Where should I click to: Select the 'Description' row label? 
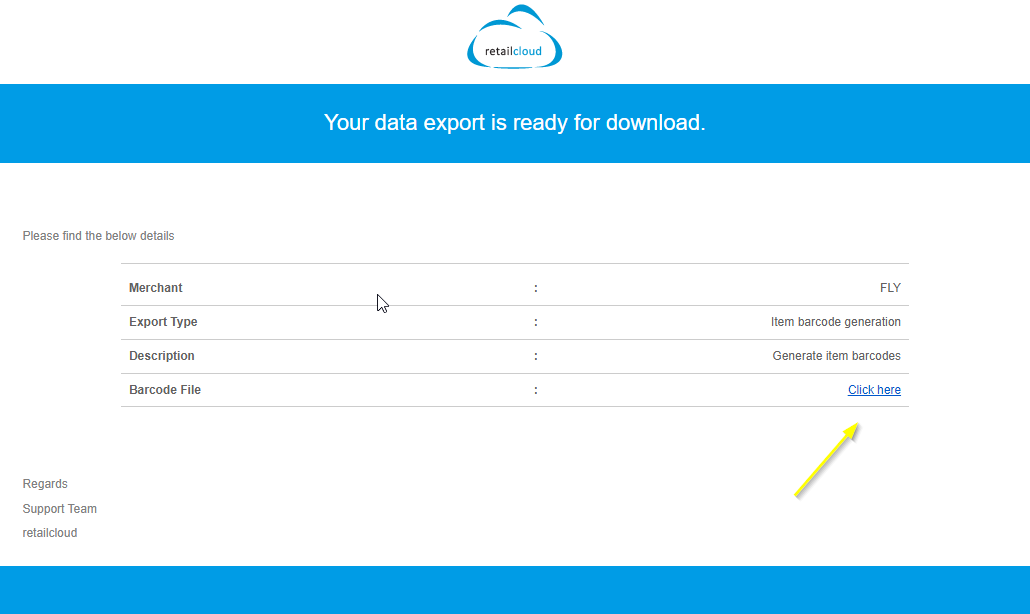162,356
